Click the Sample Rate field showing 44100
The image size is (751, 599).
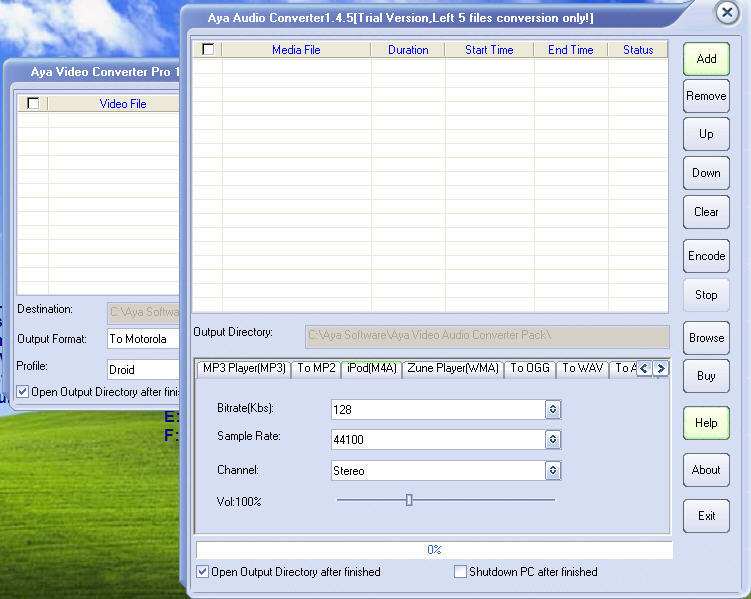(x=438, y=440)
